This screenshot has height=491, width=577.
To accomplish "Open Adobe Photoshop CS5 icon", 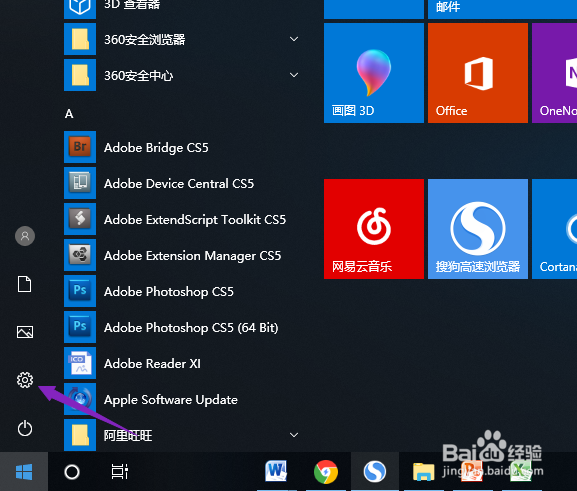I will pyautogui.click(x=80, y=291).
